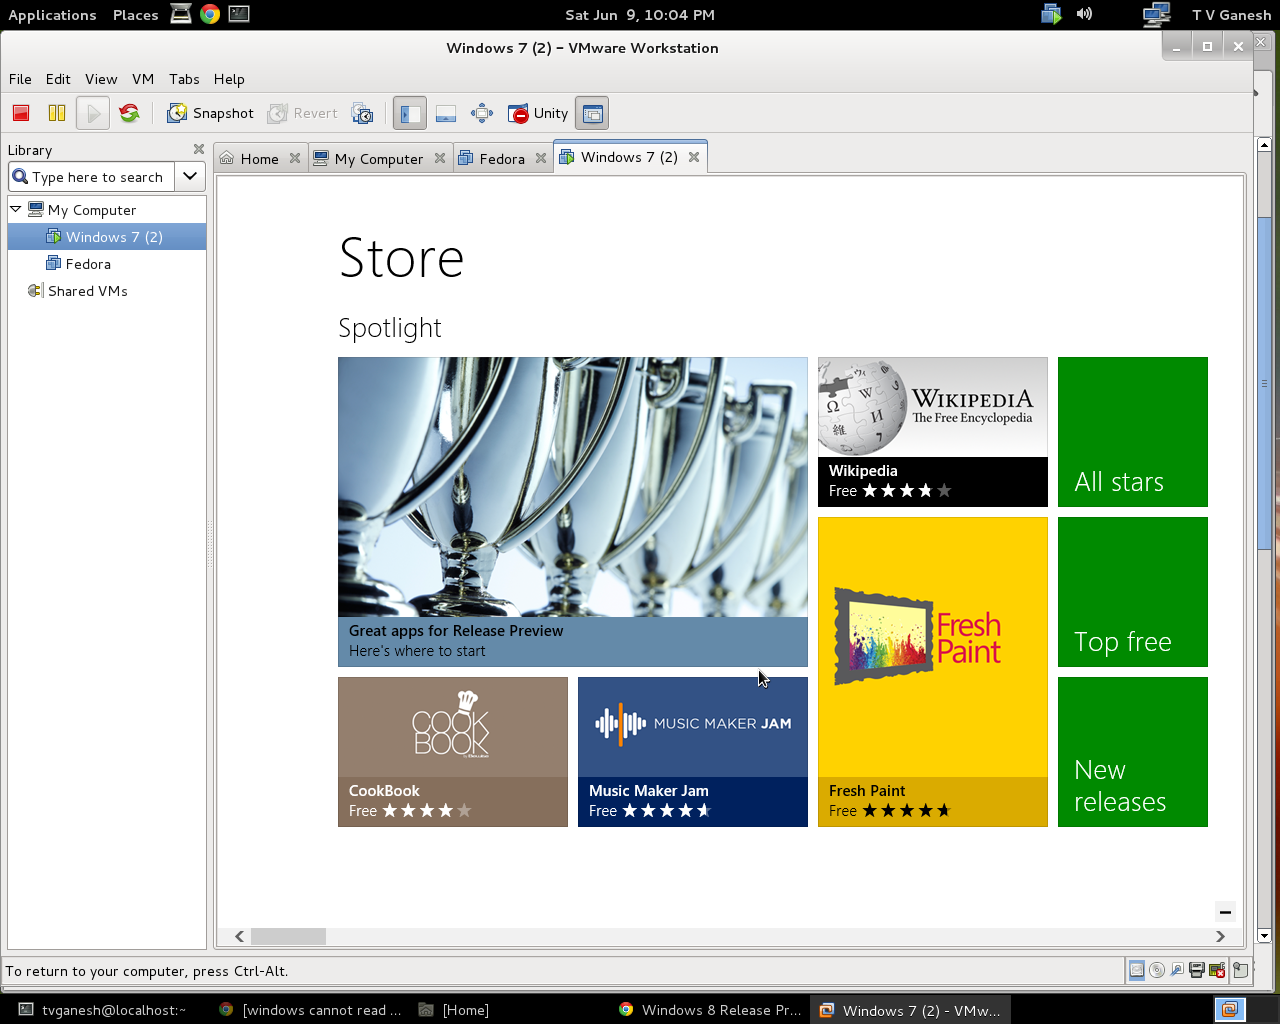Screen dimensions: 1280x1024
Task: Open the VM menu
Action: (x=143, y=79)
